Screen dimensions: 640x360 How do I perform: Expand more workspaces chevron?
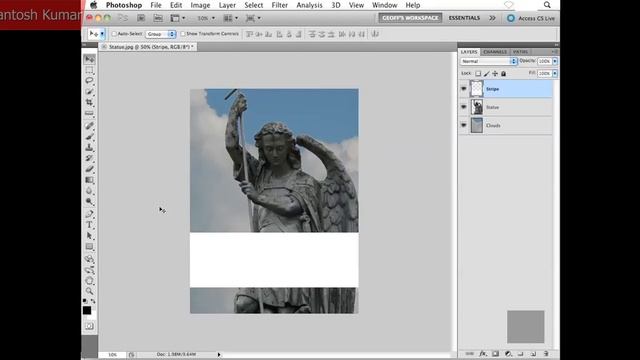pyautogui.click(x=492, y=18)
